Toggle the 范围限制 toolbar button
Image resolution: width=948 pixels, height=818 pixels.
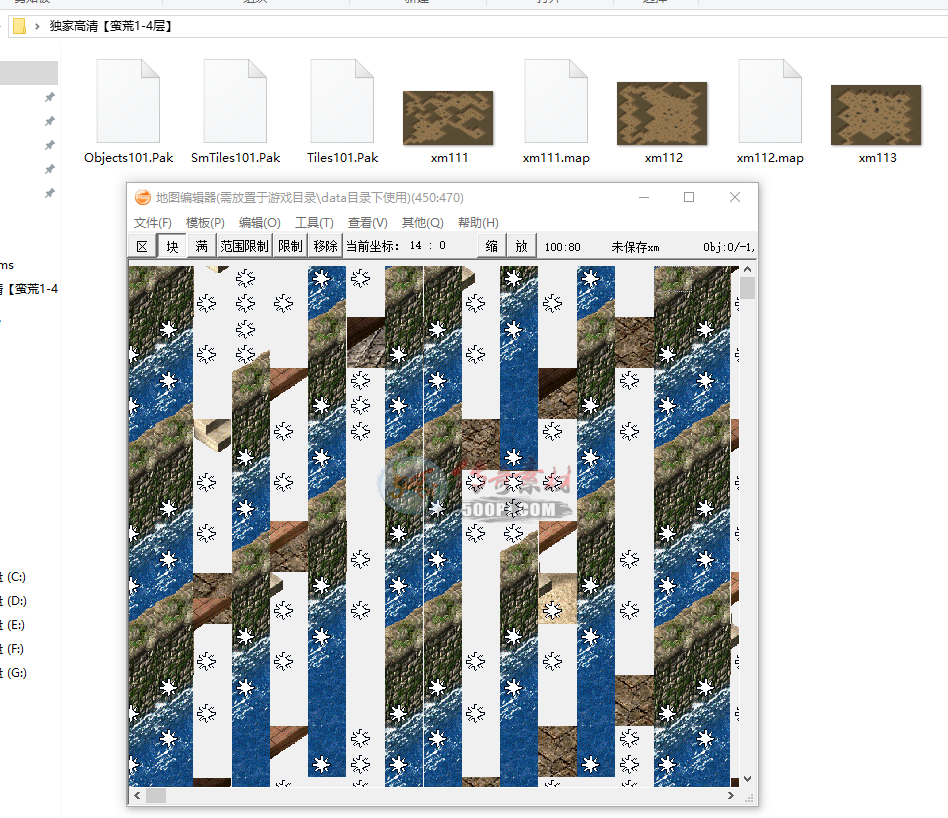(x=244, y=246)
